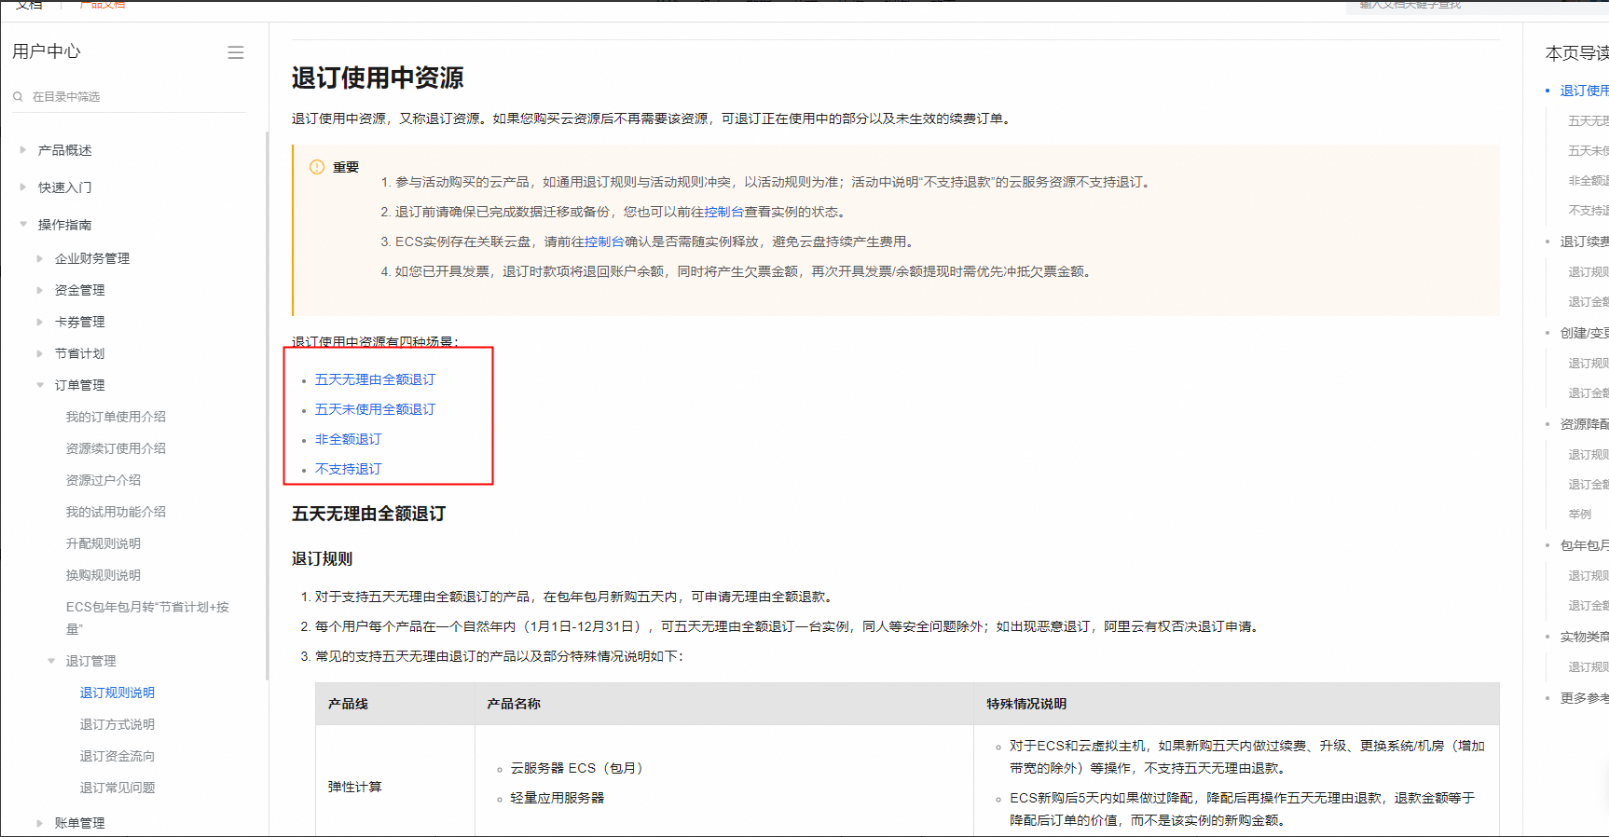
Task: Open 我的试用功能介绍 in sidebar
Action: coord(116,512)
